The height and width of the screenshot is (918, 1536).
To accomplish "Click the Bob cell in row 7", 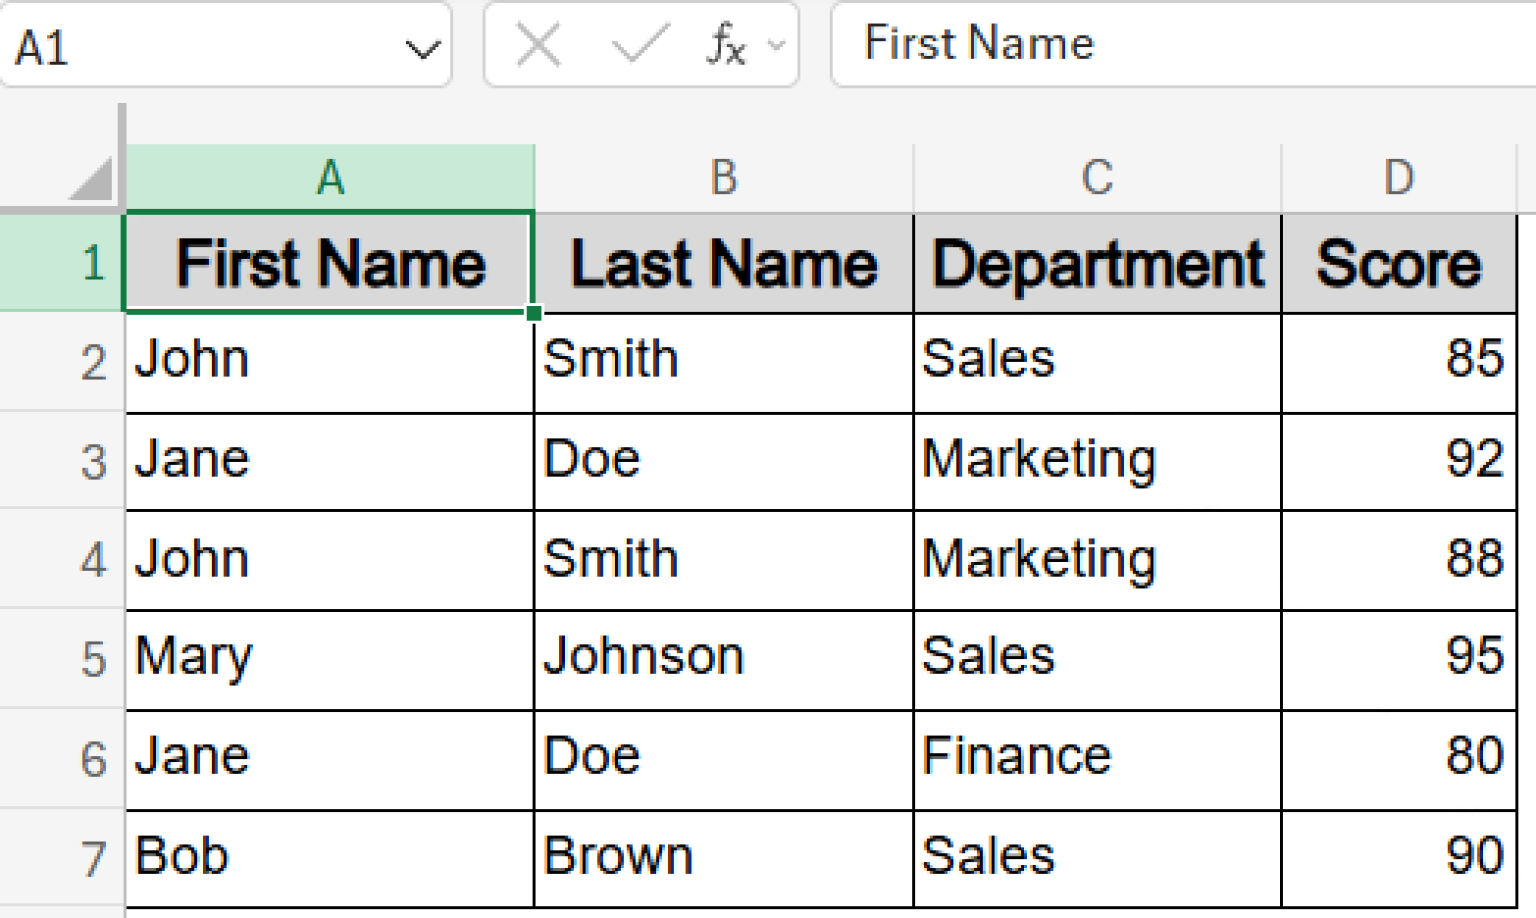I will pyautogui.click(x=330, y=856).
